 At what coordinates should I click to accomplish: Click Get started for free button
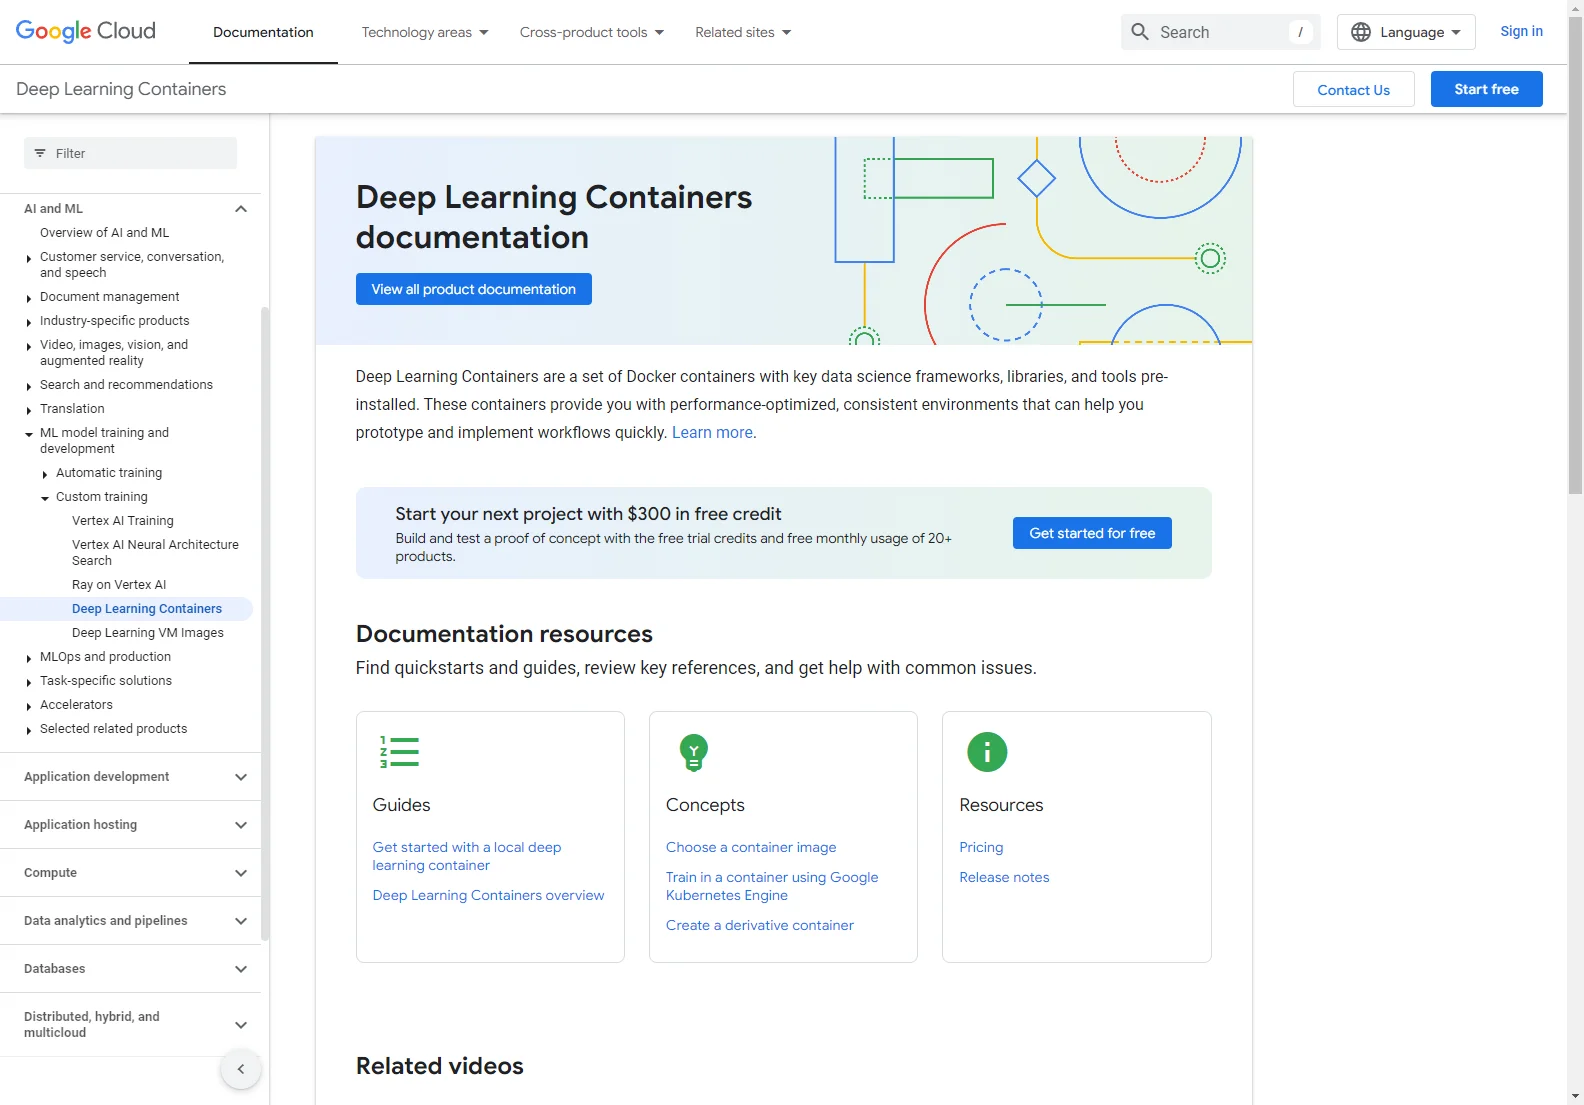point(1092,533)
